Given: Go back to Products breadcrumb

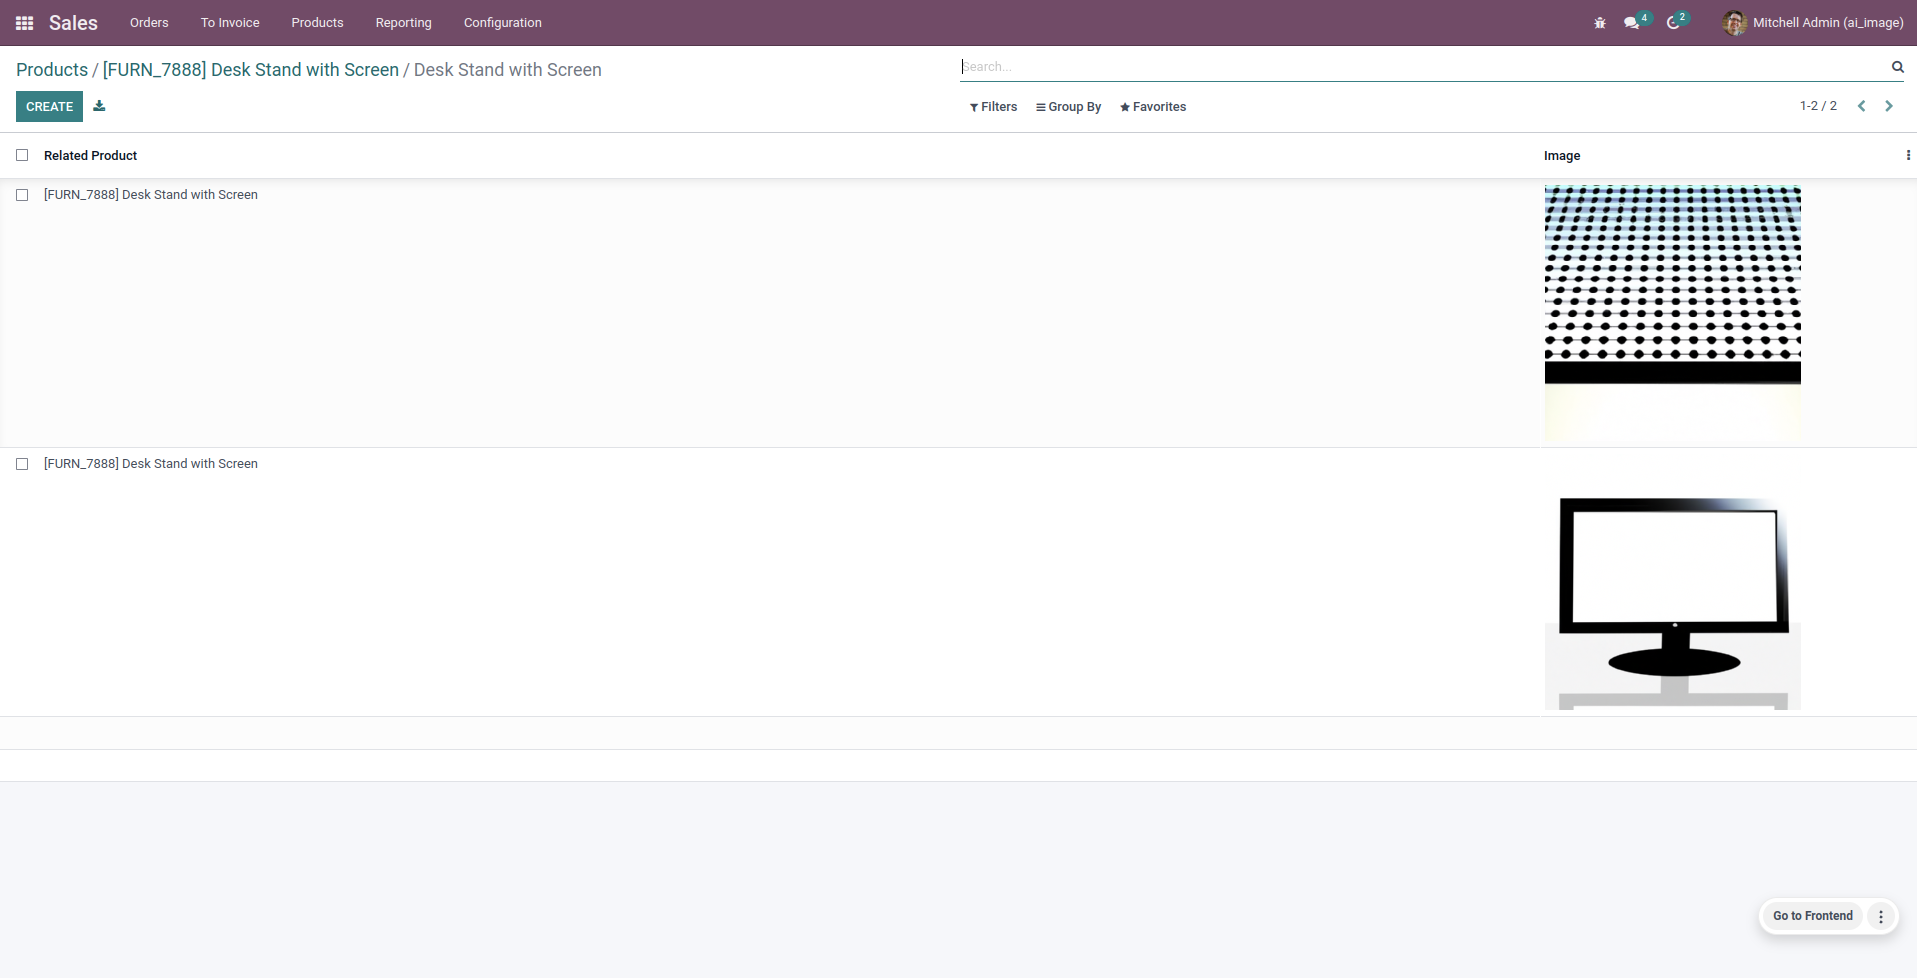Looking at the screenshot, I should point(52,70).
